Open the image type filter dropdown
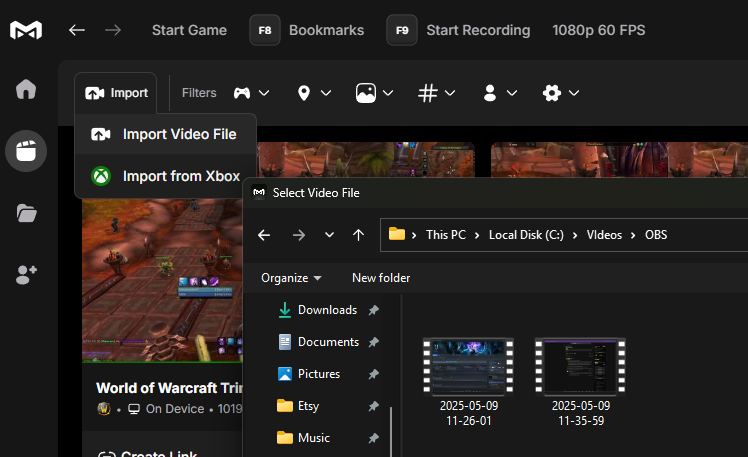 click(374, 93)
